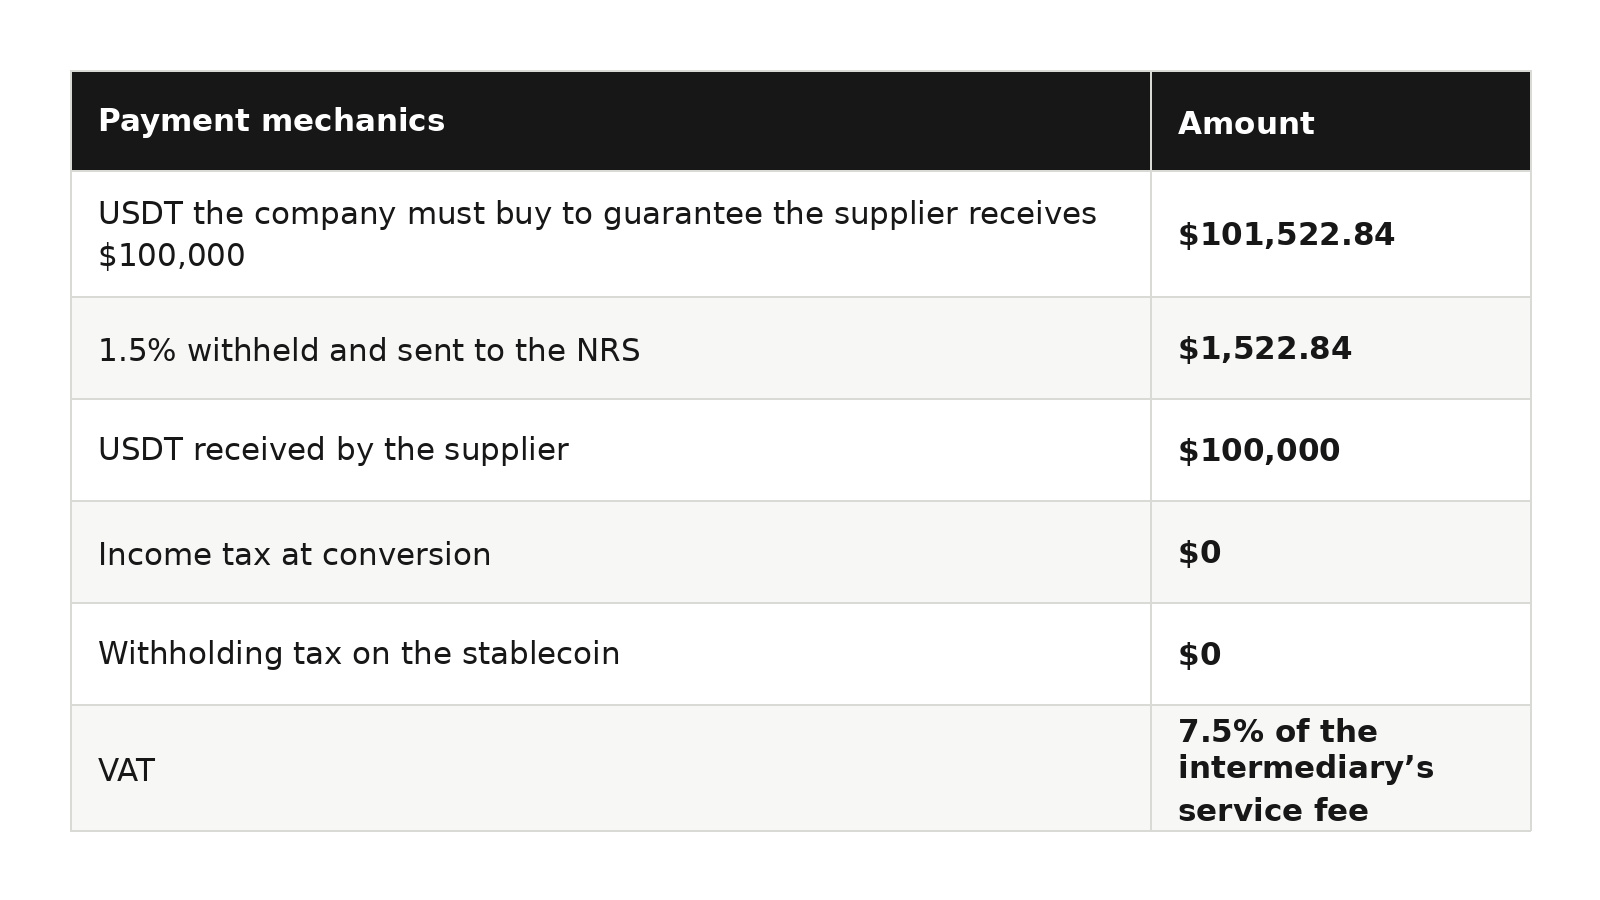Select the VAT row label

[x=126, y=771]
